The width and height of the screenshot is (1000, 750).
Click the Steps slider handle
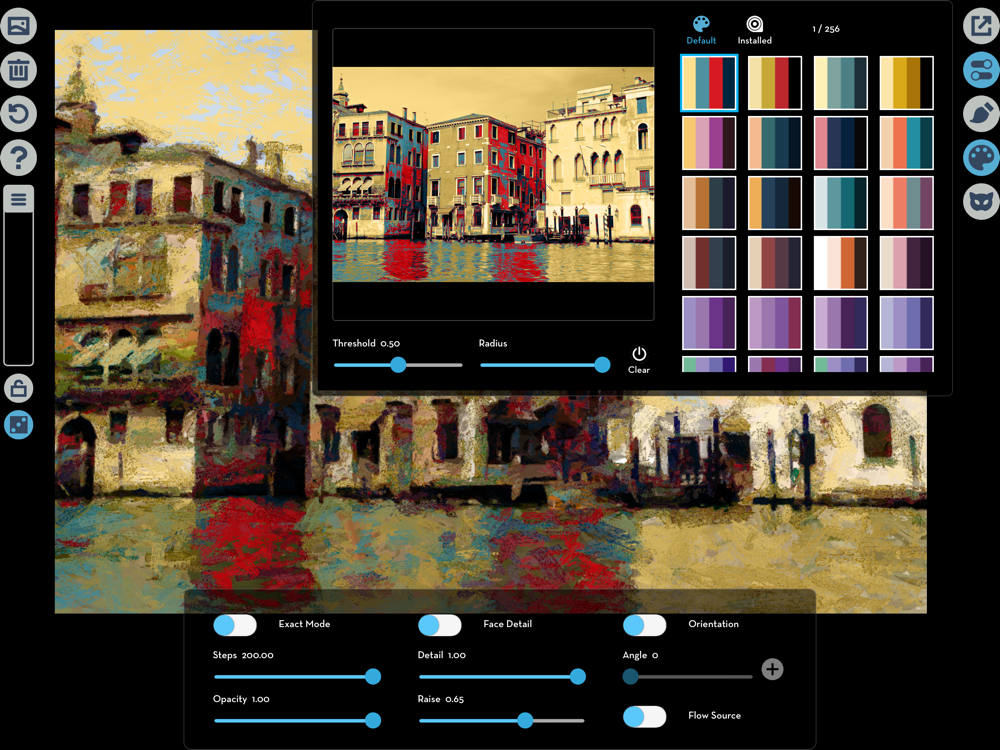373,677
